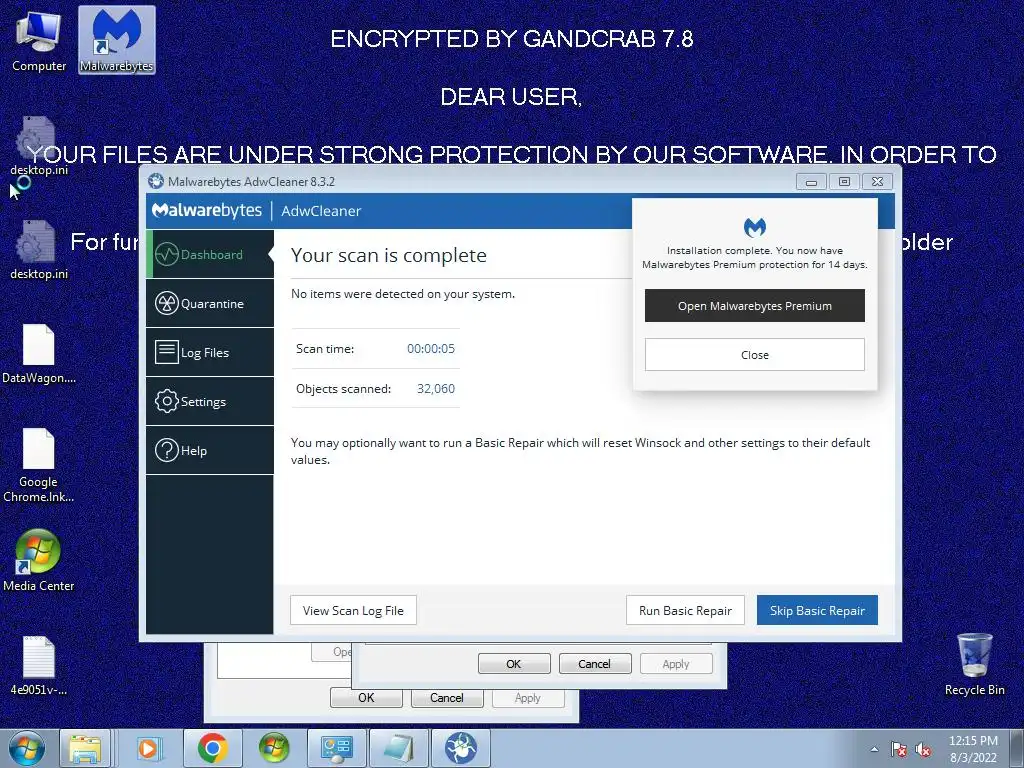Click the muted volume tray icon
The height and width of the screenshot is (768, 1024).
923,750
